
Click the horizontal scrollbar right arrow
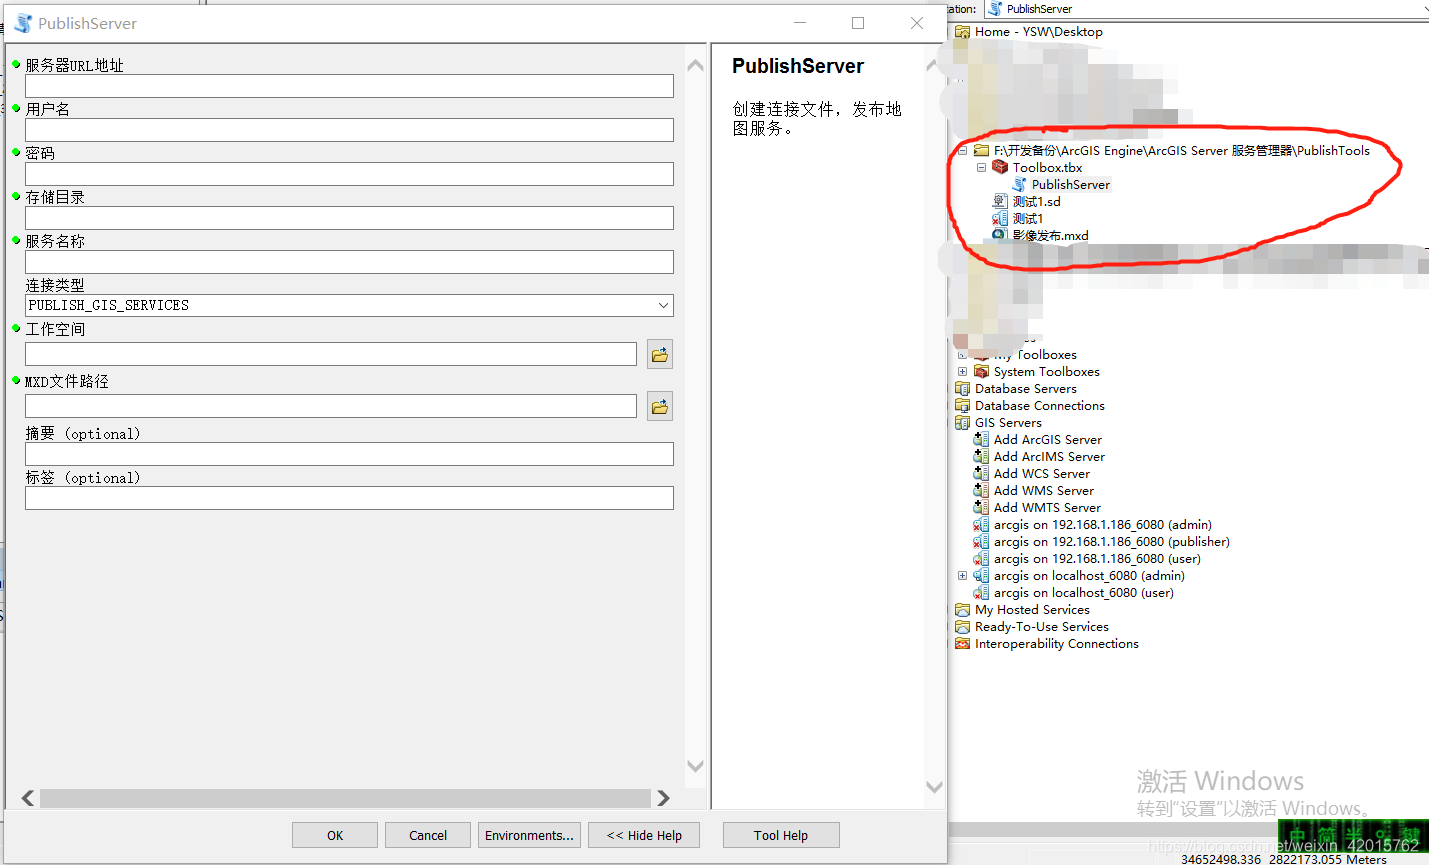(663, 798)
